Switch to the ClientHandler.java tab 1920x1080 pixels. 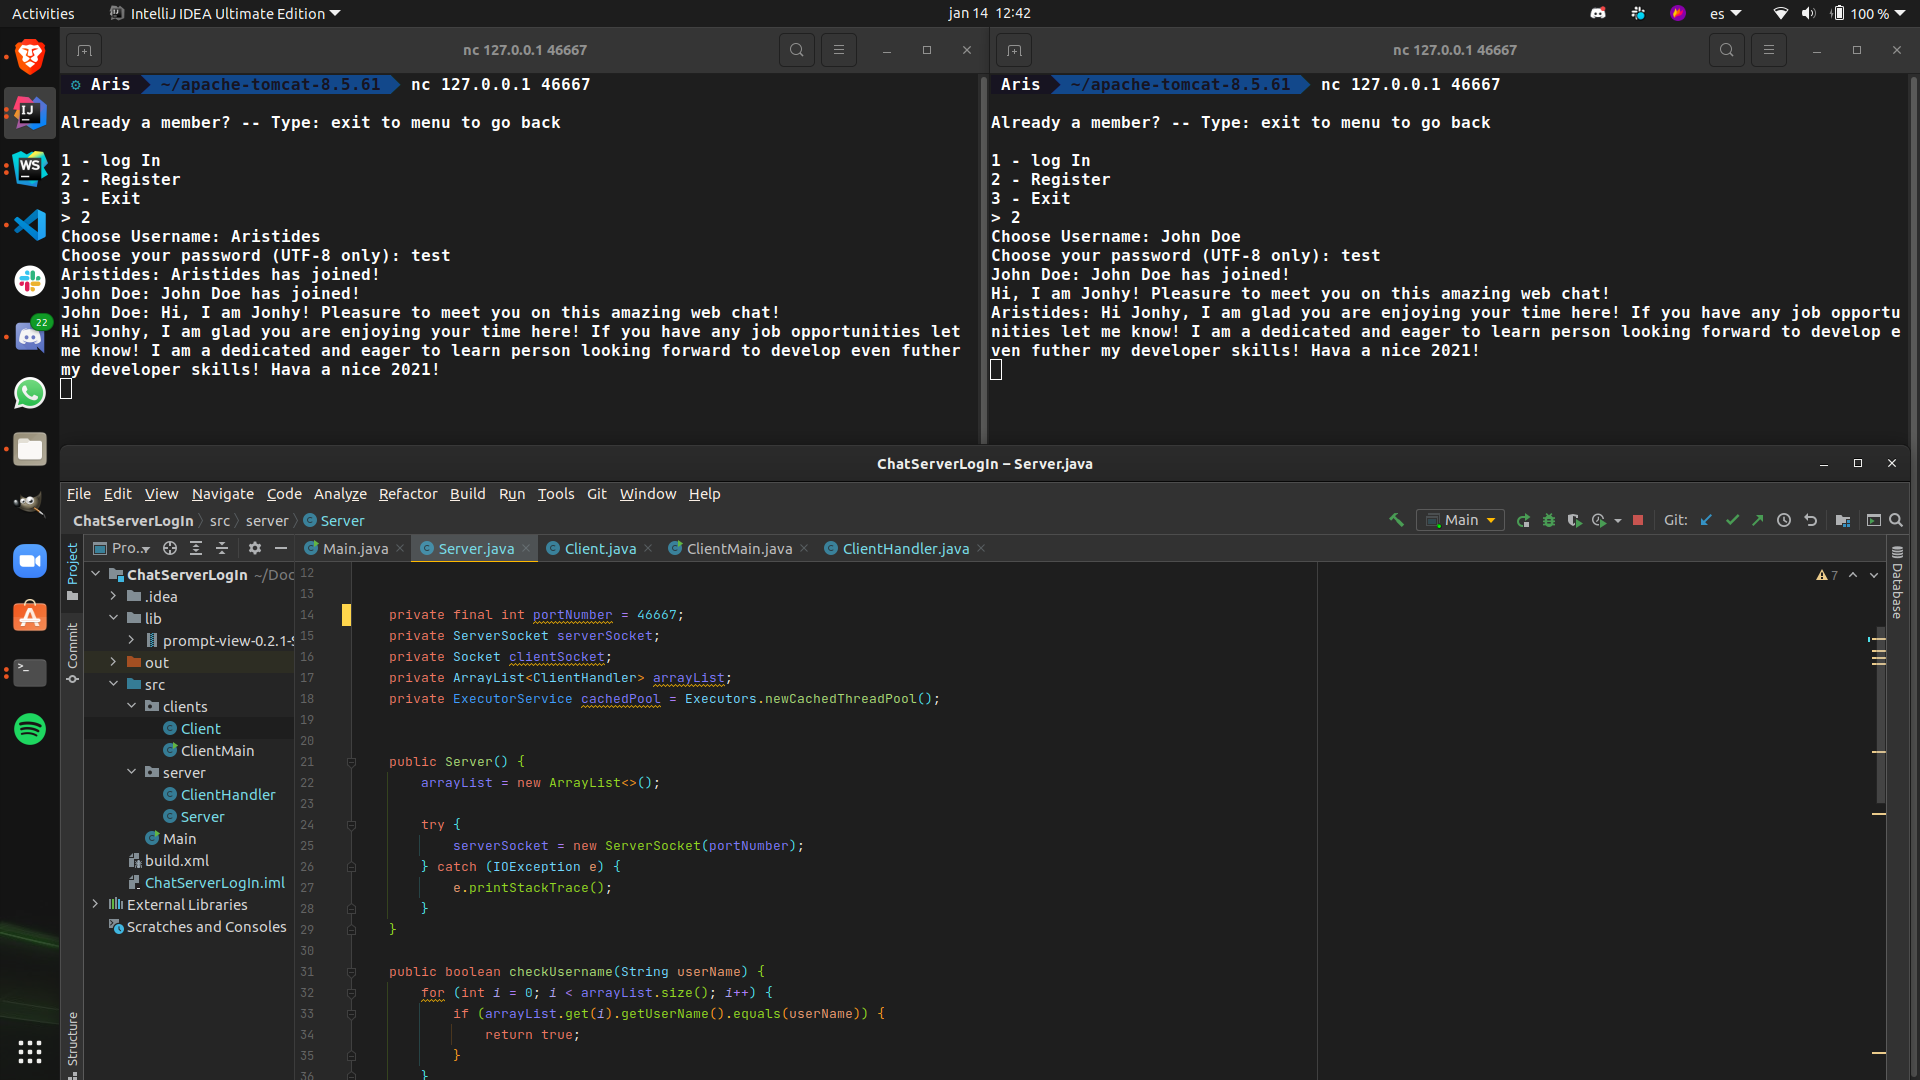(x=904, y=548)
